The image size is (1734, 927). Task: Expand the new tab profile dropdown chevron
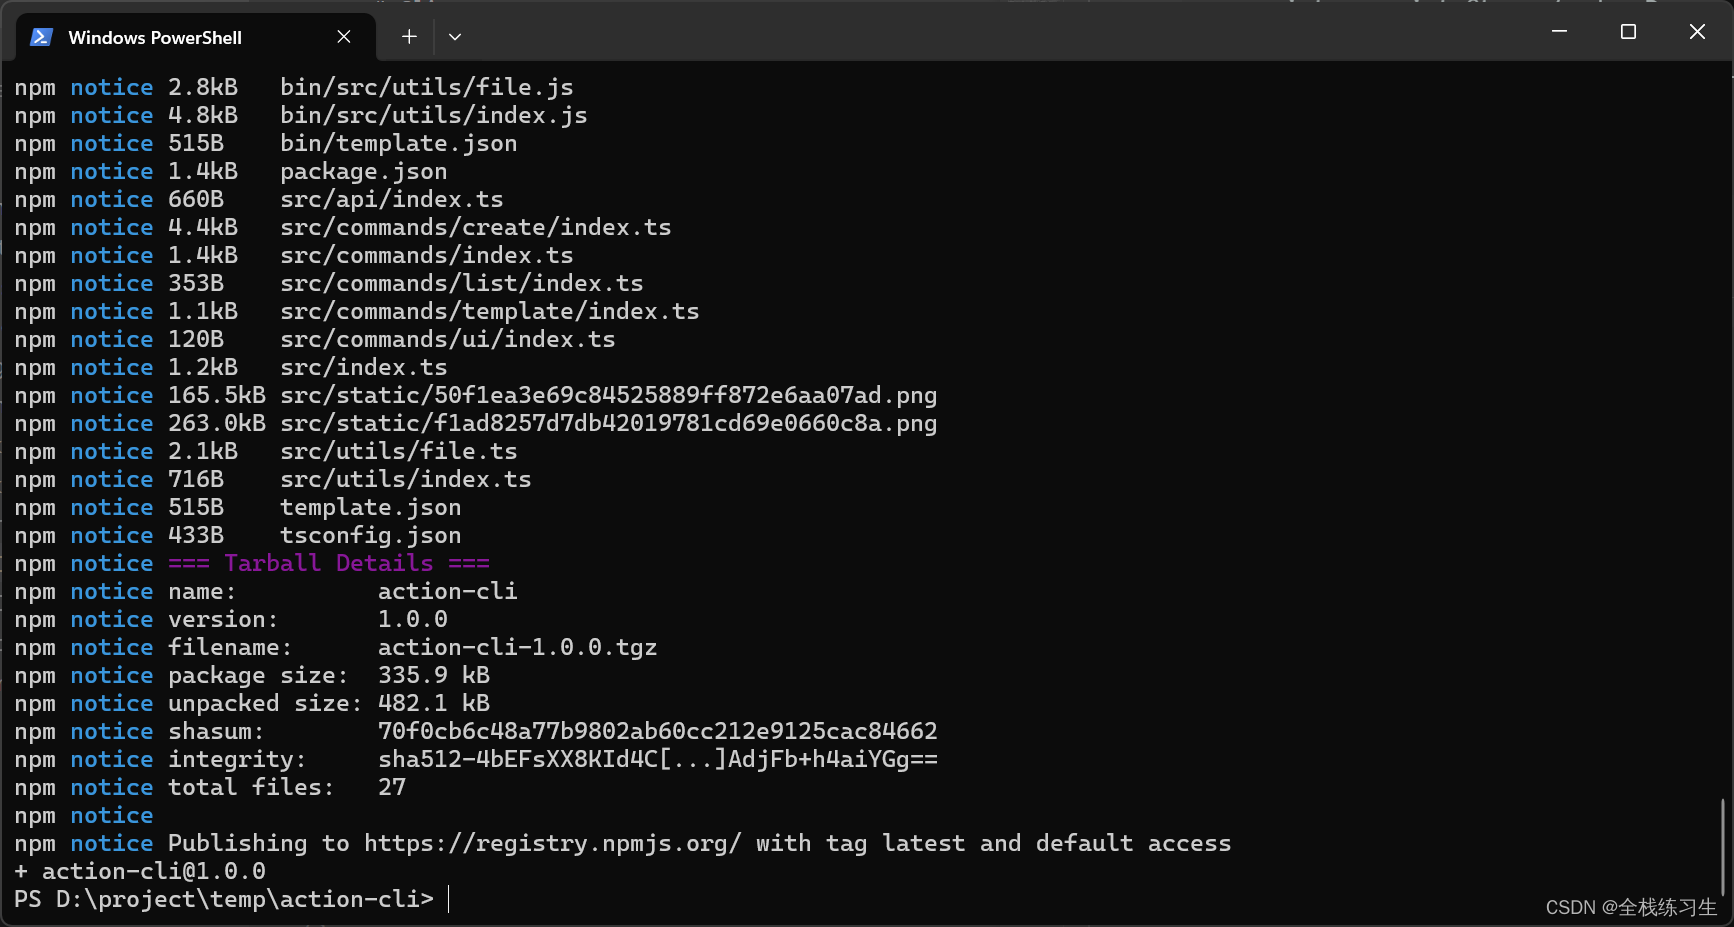(455, 37)
